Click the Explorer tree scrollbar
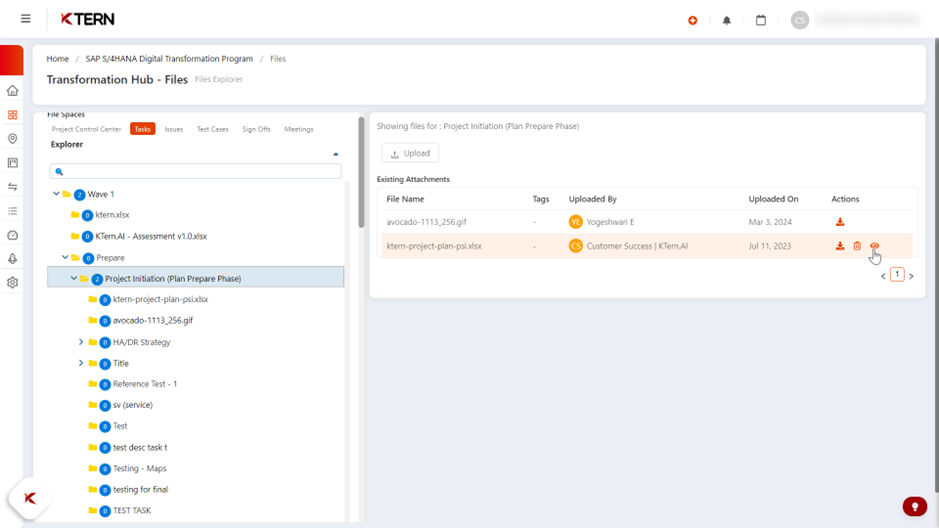 361,172
